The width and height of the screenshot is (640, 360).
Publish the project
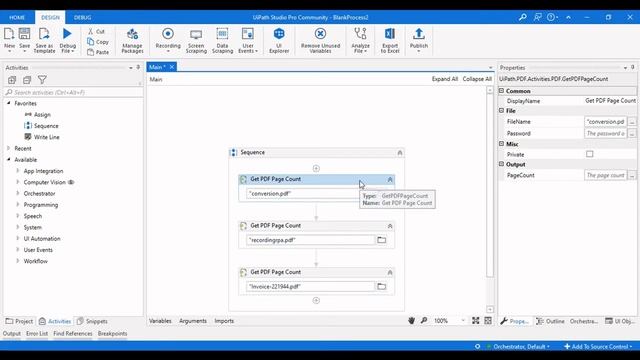(x=419, y=39)
